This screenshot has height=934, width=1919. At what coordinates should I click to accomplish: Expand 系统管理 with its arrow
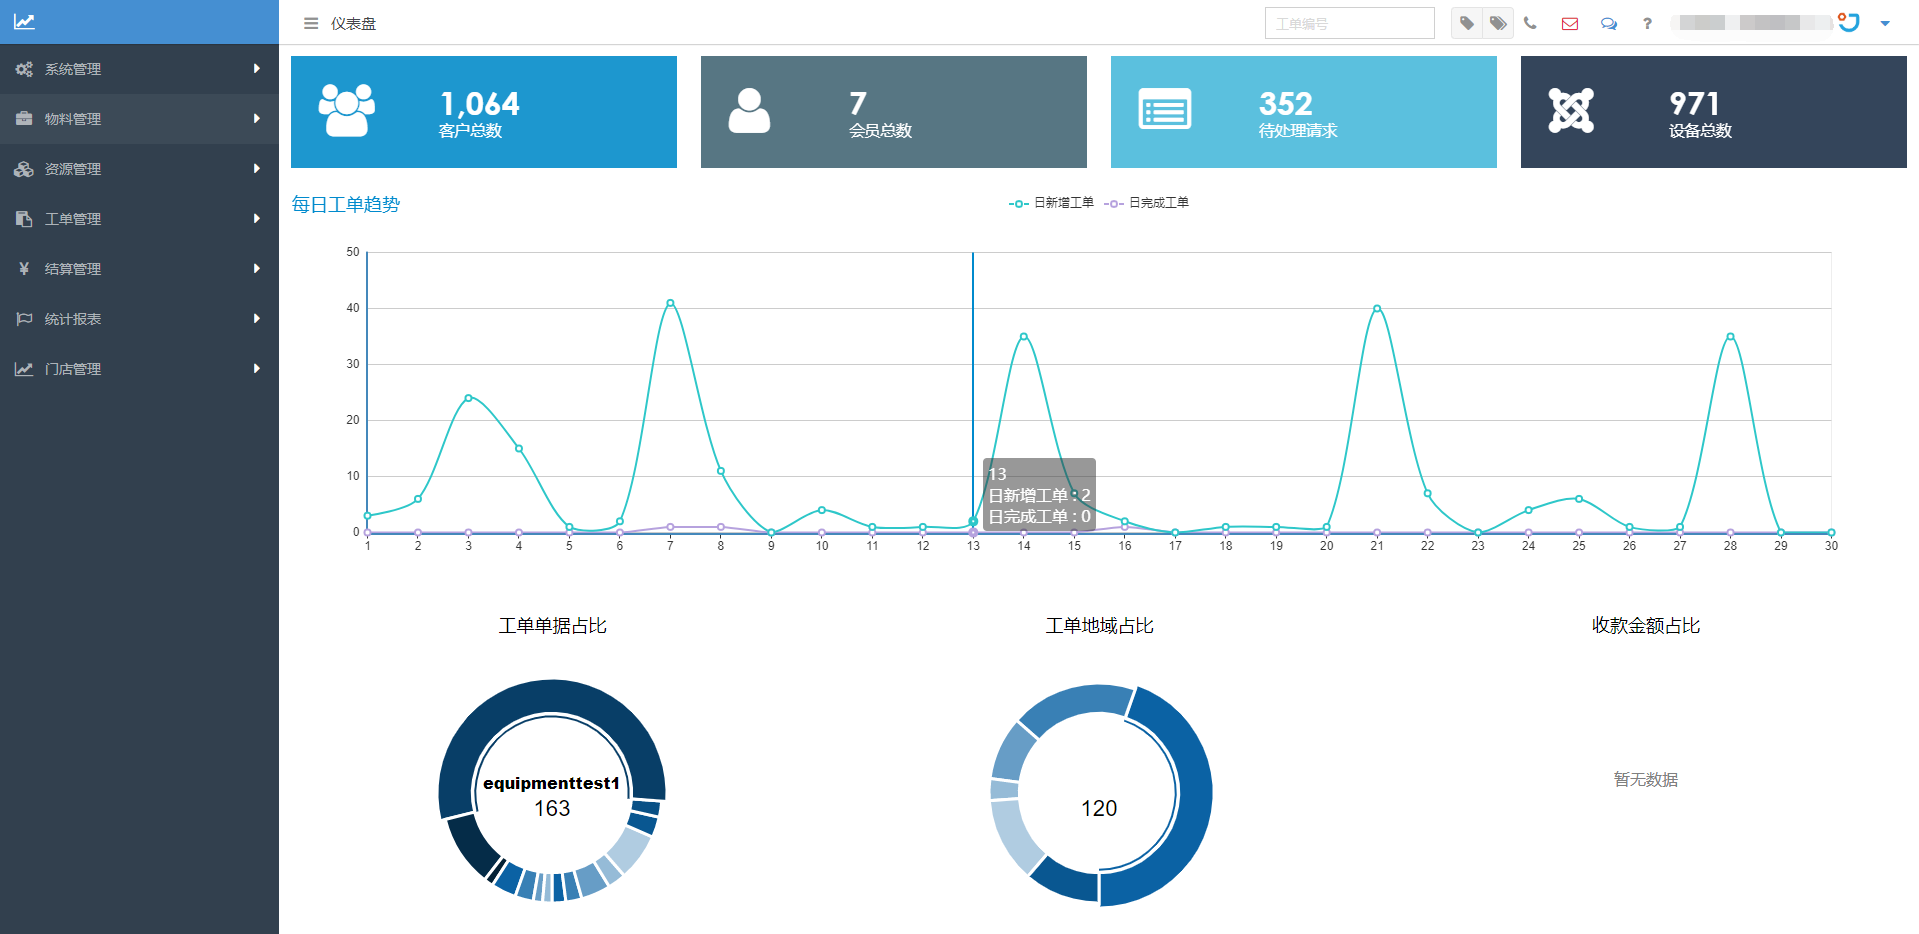pyautogui.click(x=257, y=69)
